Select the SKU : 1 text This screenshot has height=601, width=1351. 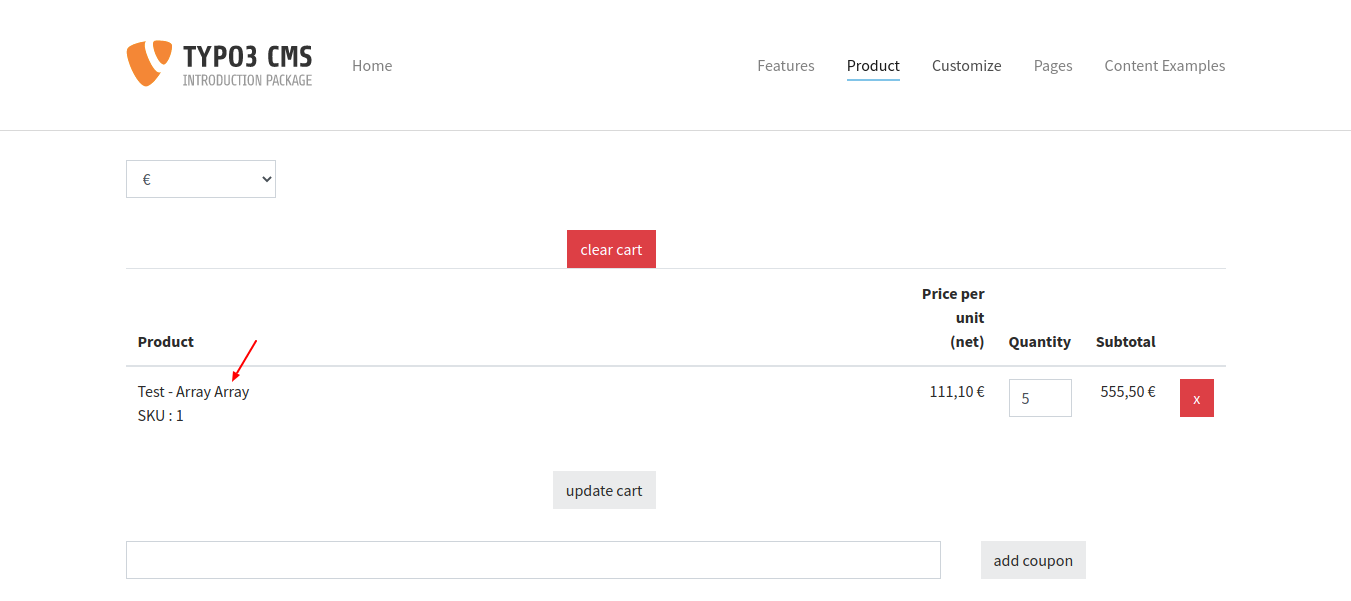click(161, 416)
